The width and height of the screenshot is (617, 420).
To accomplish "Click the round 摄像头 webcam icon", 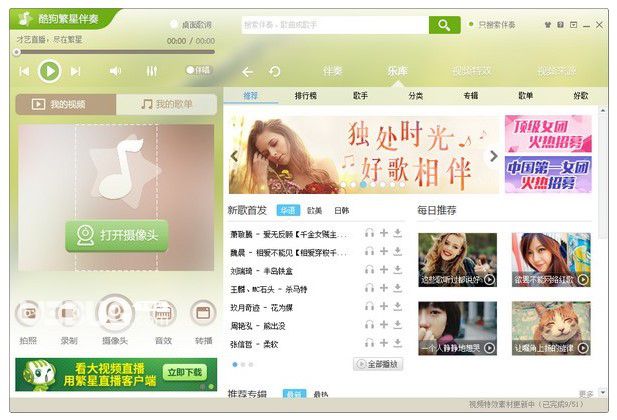I will (115, 314).
